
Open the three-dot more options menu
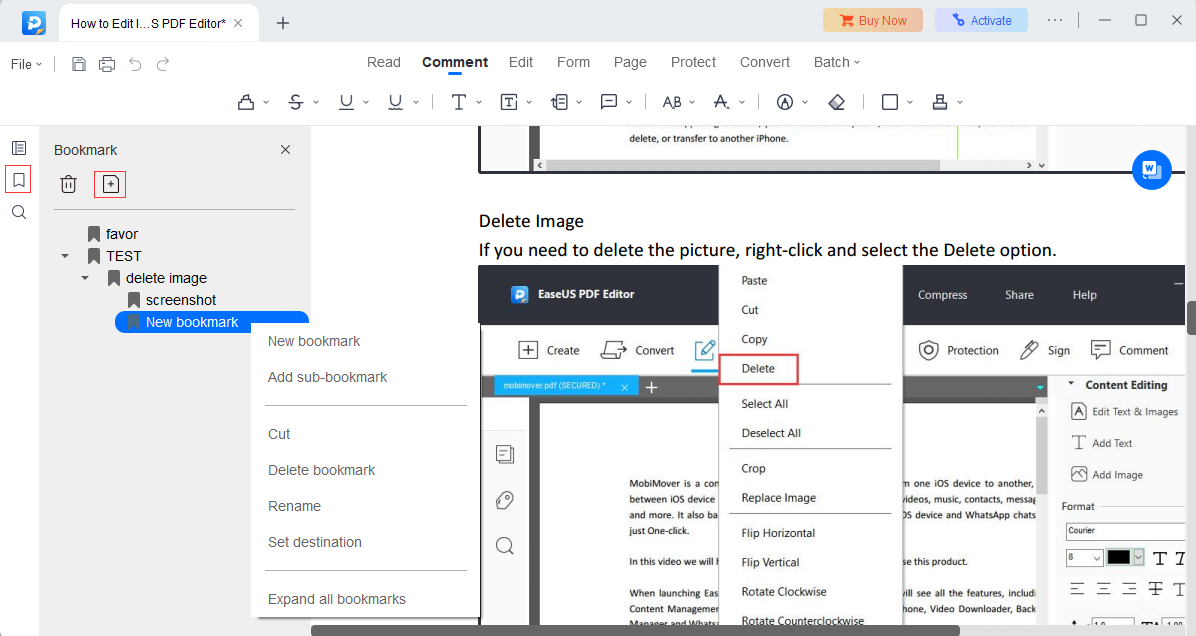pos(1055,21)
